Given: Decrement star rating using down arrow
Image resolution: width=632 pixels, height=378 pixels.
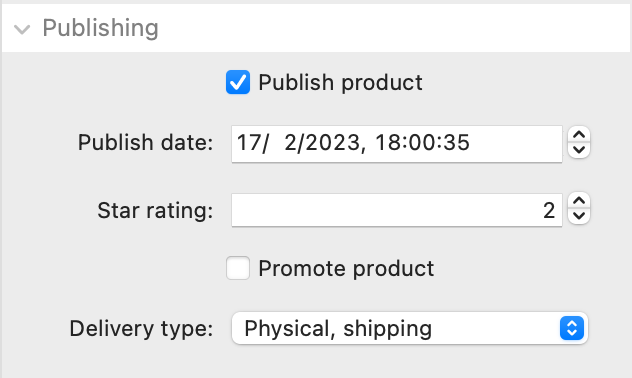Looking at the screenshot, I should coord(579,216).
